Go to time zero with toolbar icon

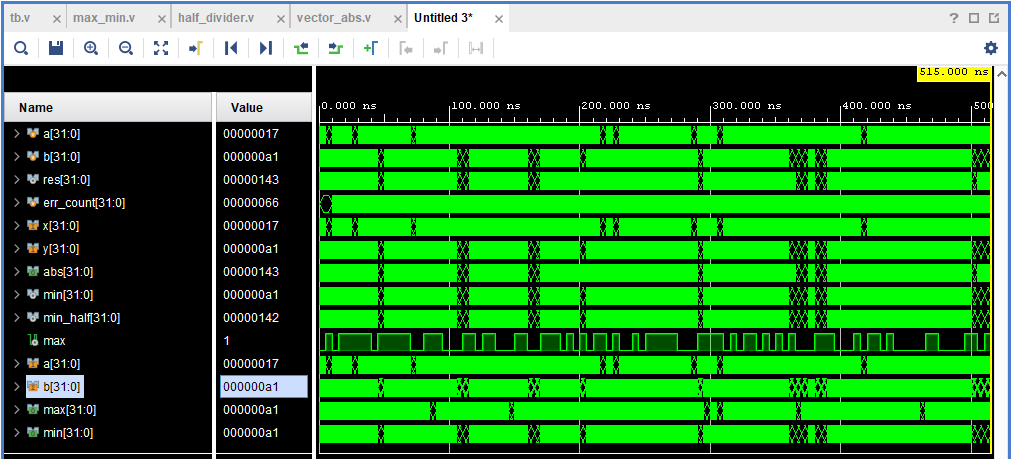point(231,48)
